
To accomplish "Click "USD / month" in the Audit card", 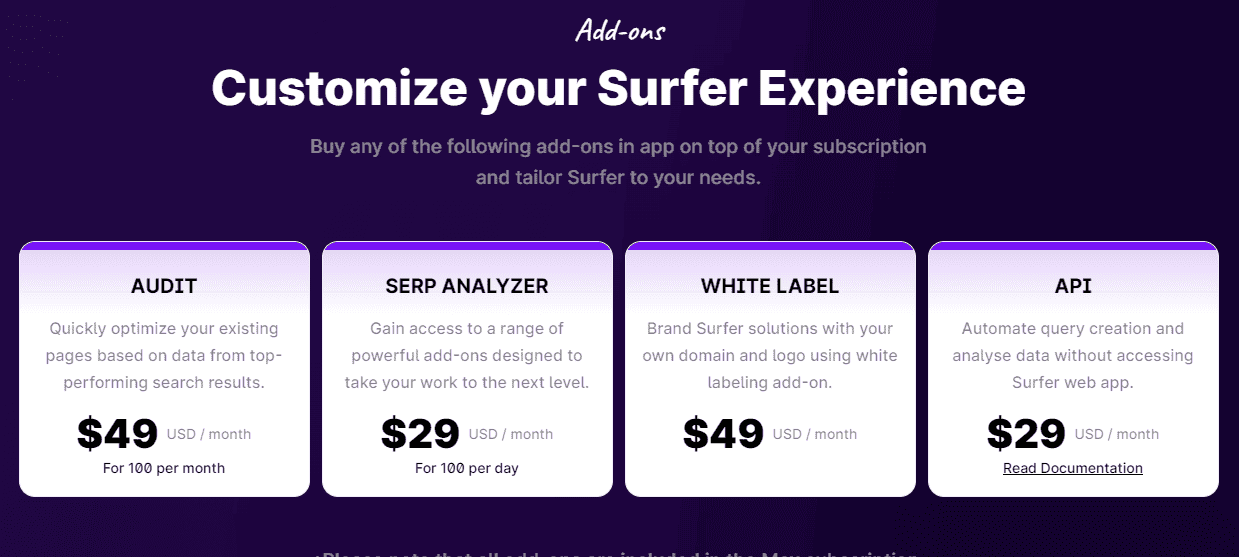I will 209,434.
